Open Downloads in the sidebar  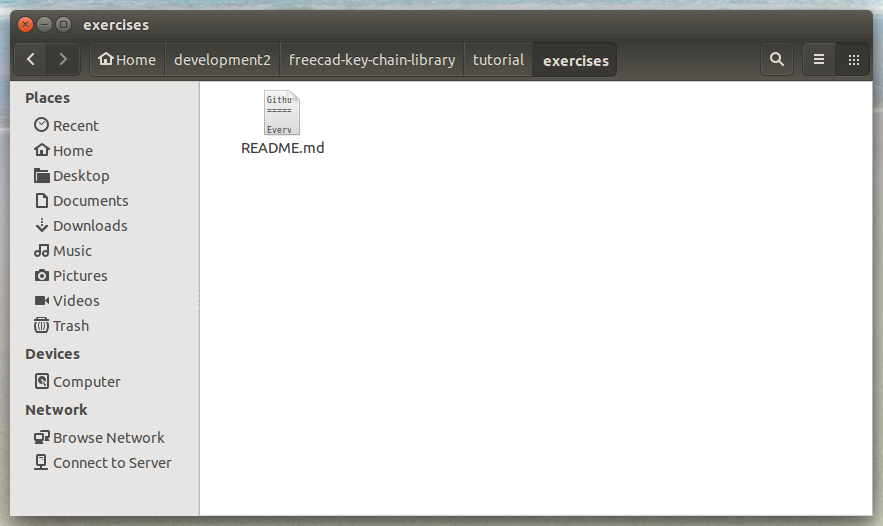(104, 226)
